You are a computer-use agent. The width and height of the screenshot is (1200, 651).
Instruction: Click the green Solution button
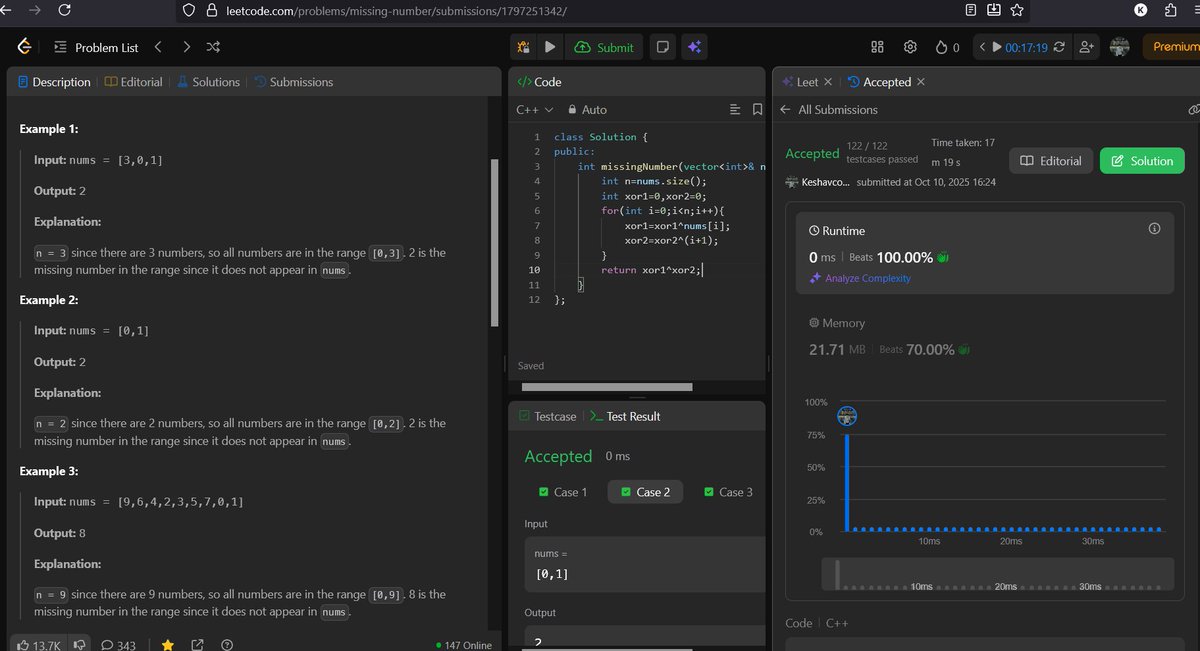(1142, 161)
